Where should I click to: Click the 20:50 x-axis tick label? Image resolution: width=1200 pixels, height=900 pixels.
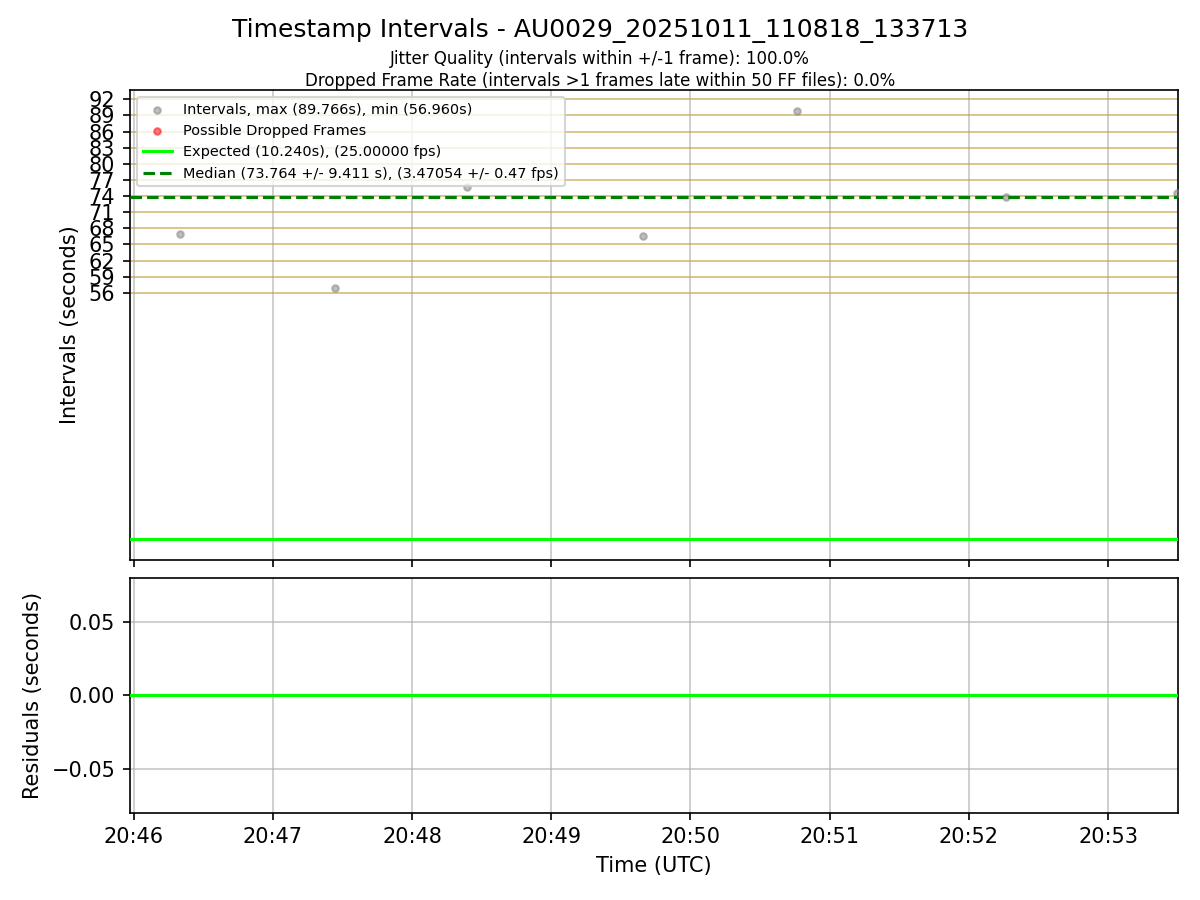[x=690, y=835]
